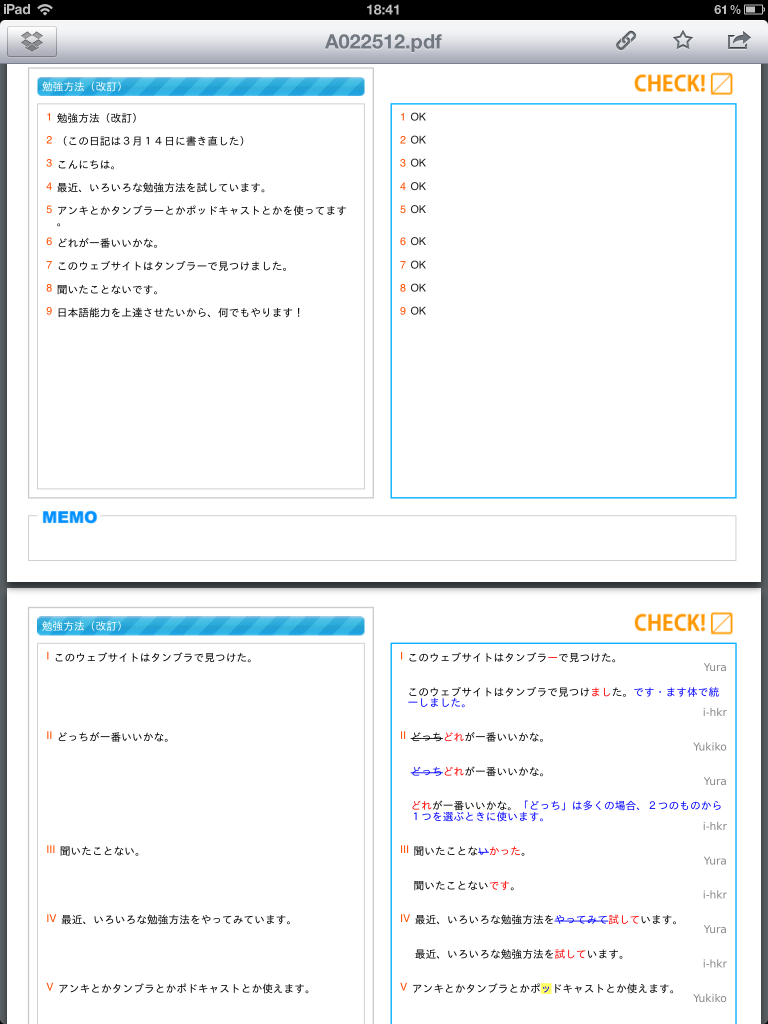Tap the chain link icon to copy link

click(x=626, y=41)
